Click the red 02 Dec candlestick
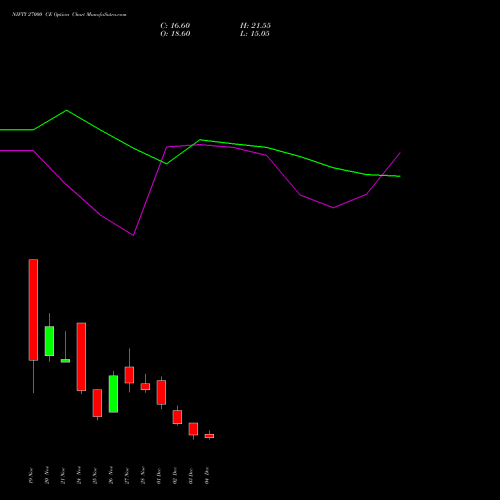This screenshot has height=500, width=500. coord(177,417)
